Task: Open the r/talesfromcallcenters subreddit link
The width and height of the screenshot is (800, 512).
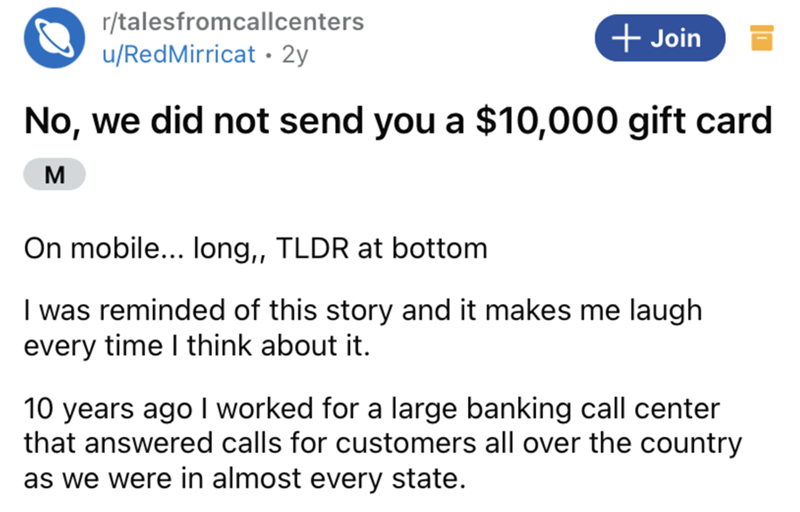Action: click(234, 22)
